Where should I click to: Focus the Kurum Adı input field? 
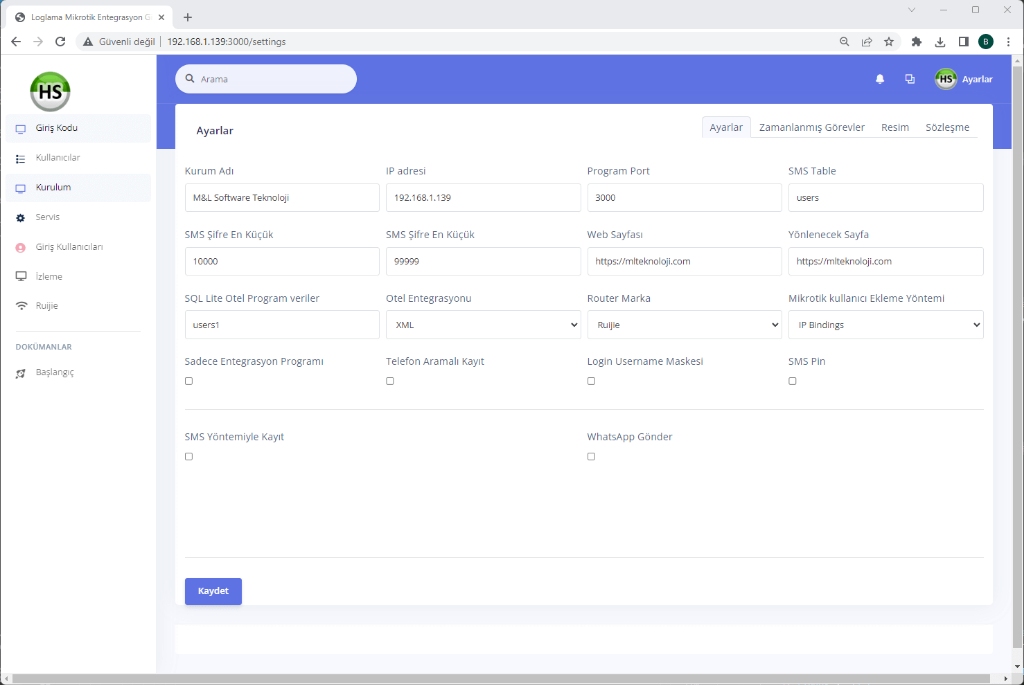tap(282, 198)
